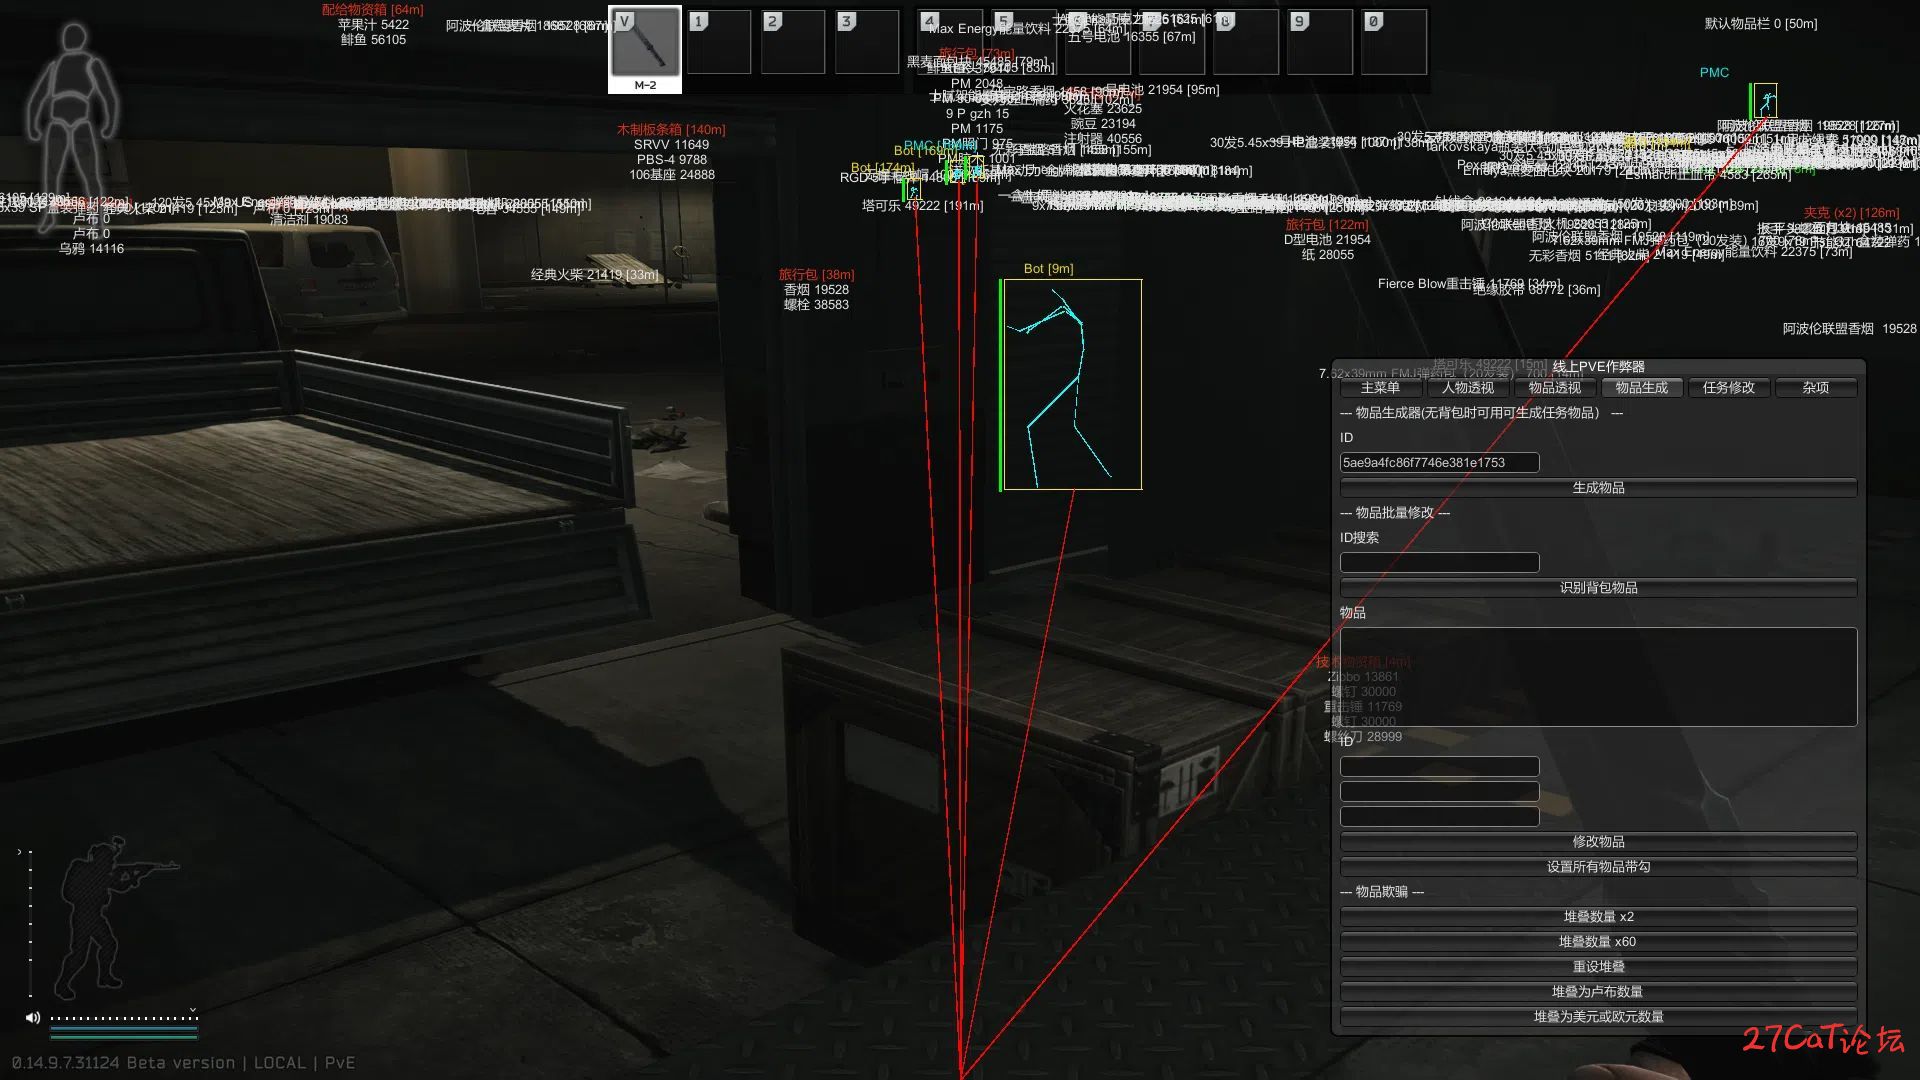1920x1080 pixels.
Task: Open the 主菜单 tab
Action: click(1380, 388)
